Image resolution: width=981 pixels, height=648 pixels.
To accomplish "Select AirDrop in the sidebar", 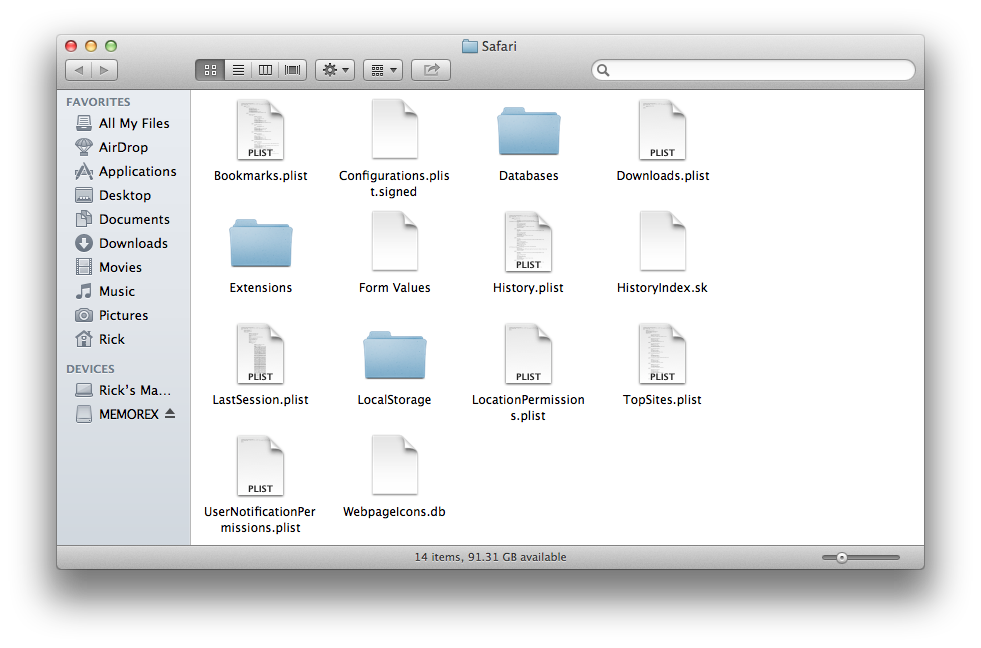I will tap(123, 147).
